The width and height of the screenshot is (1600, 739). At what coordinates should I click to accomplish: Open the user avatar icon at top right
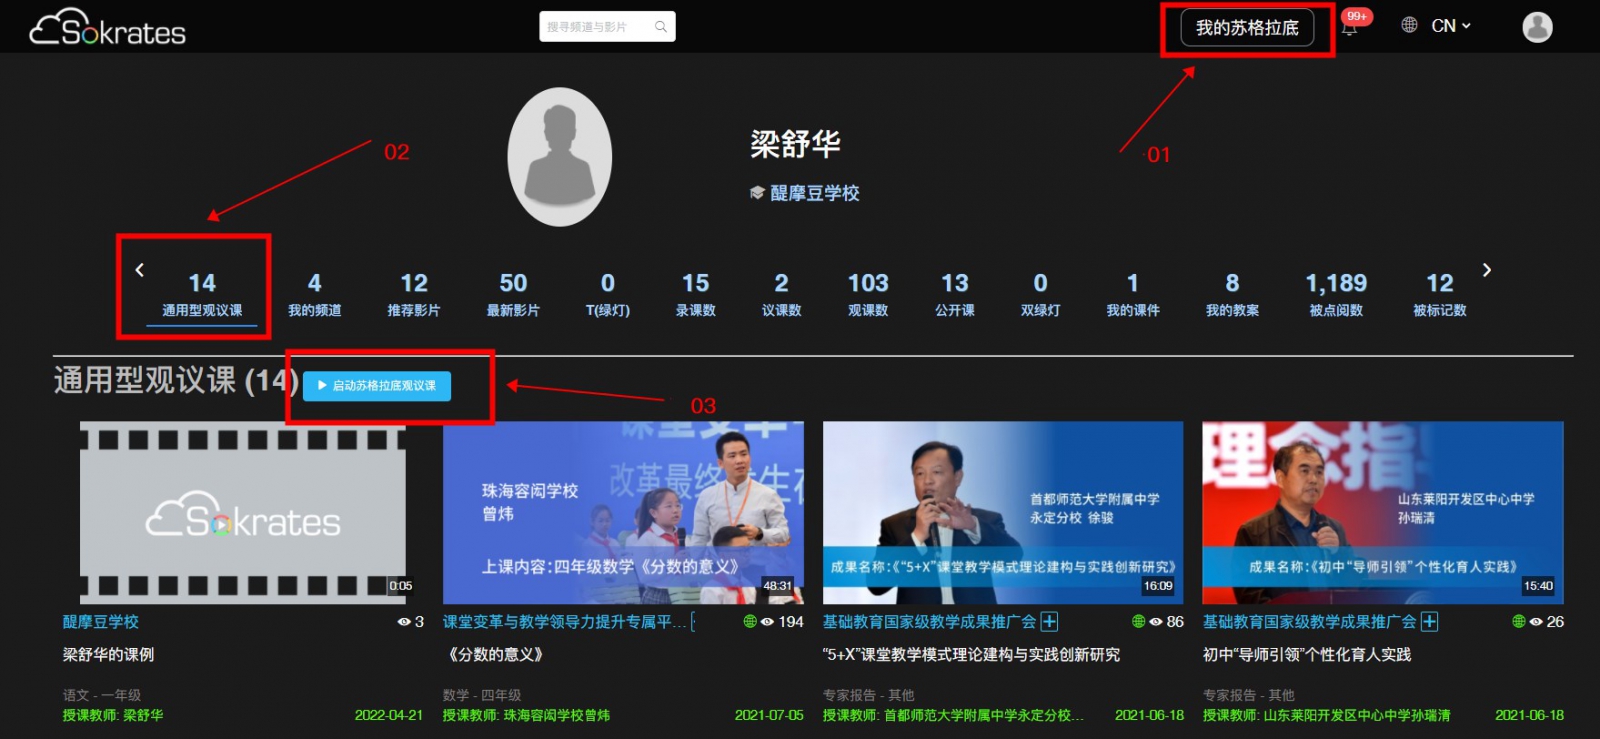pyautogui.click(x=1537, y=27)
